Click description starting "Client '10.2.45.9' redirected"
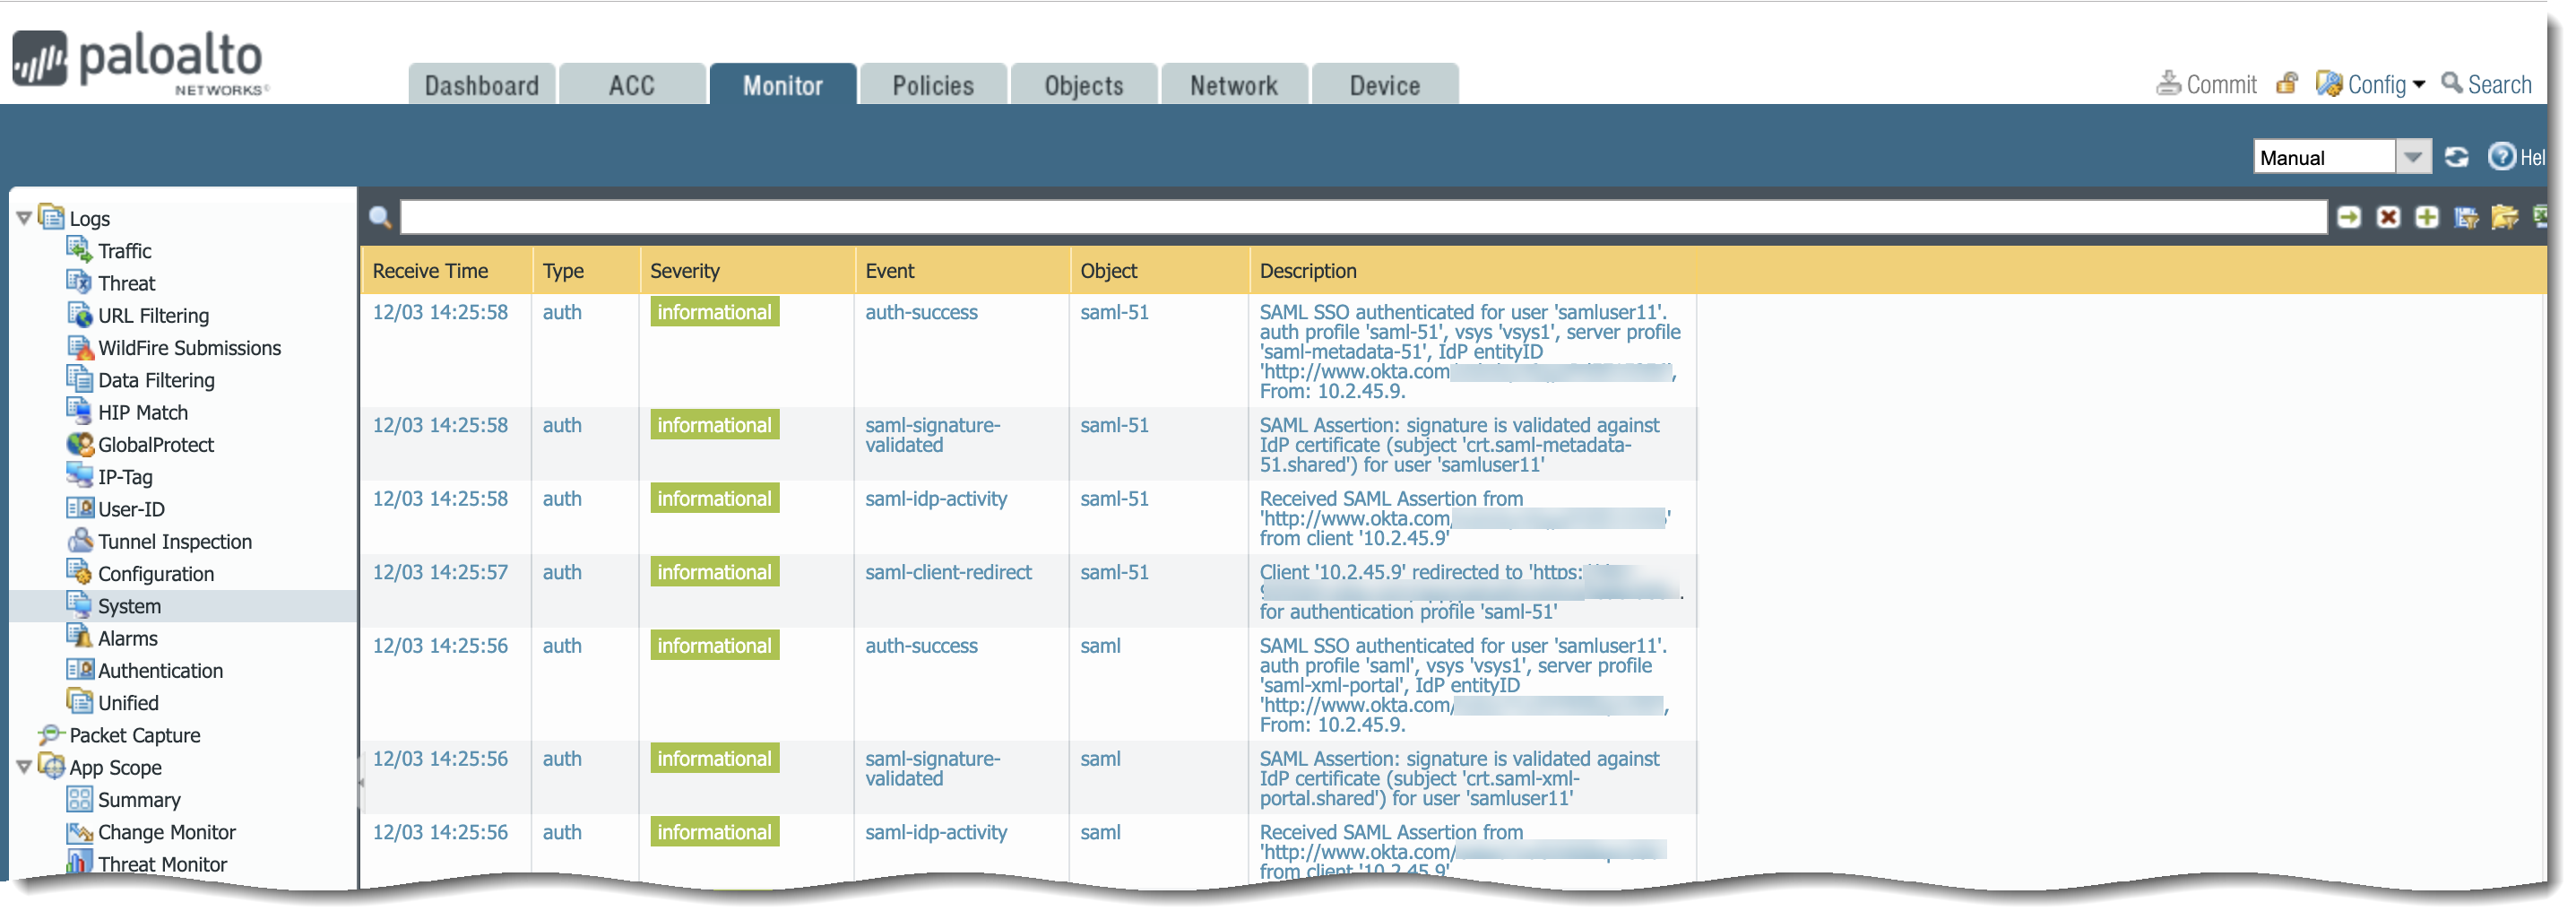 click(x=1472, y=592)
